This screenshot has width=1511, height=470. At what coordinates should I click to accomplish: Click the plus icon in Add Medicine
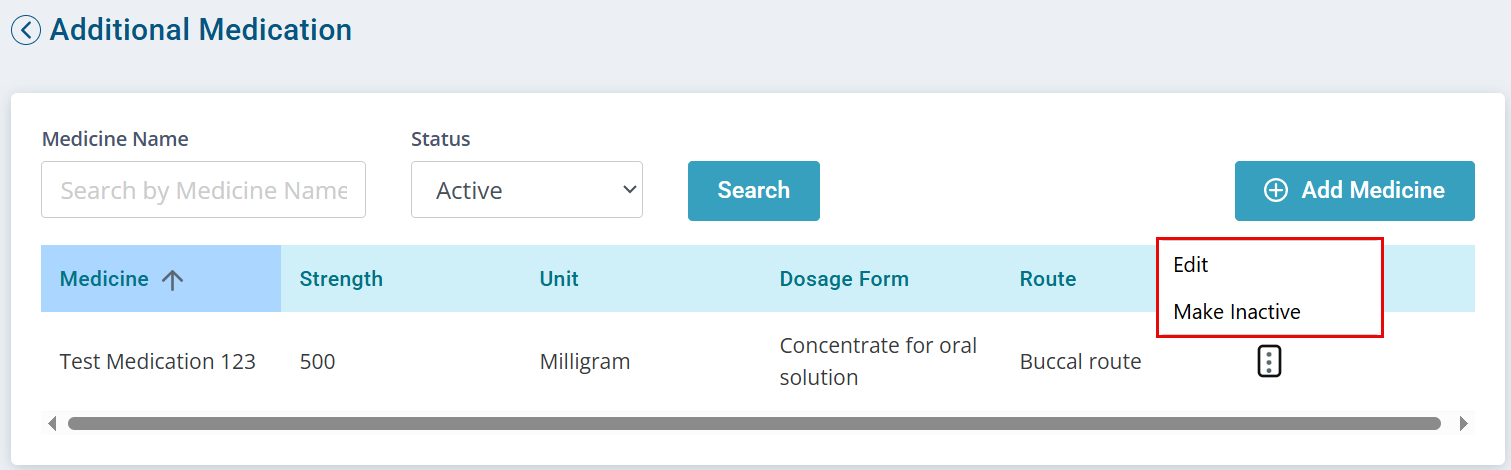pyautogui.click(x=1276, y=190)
